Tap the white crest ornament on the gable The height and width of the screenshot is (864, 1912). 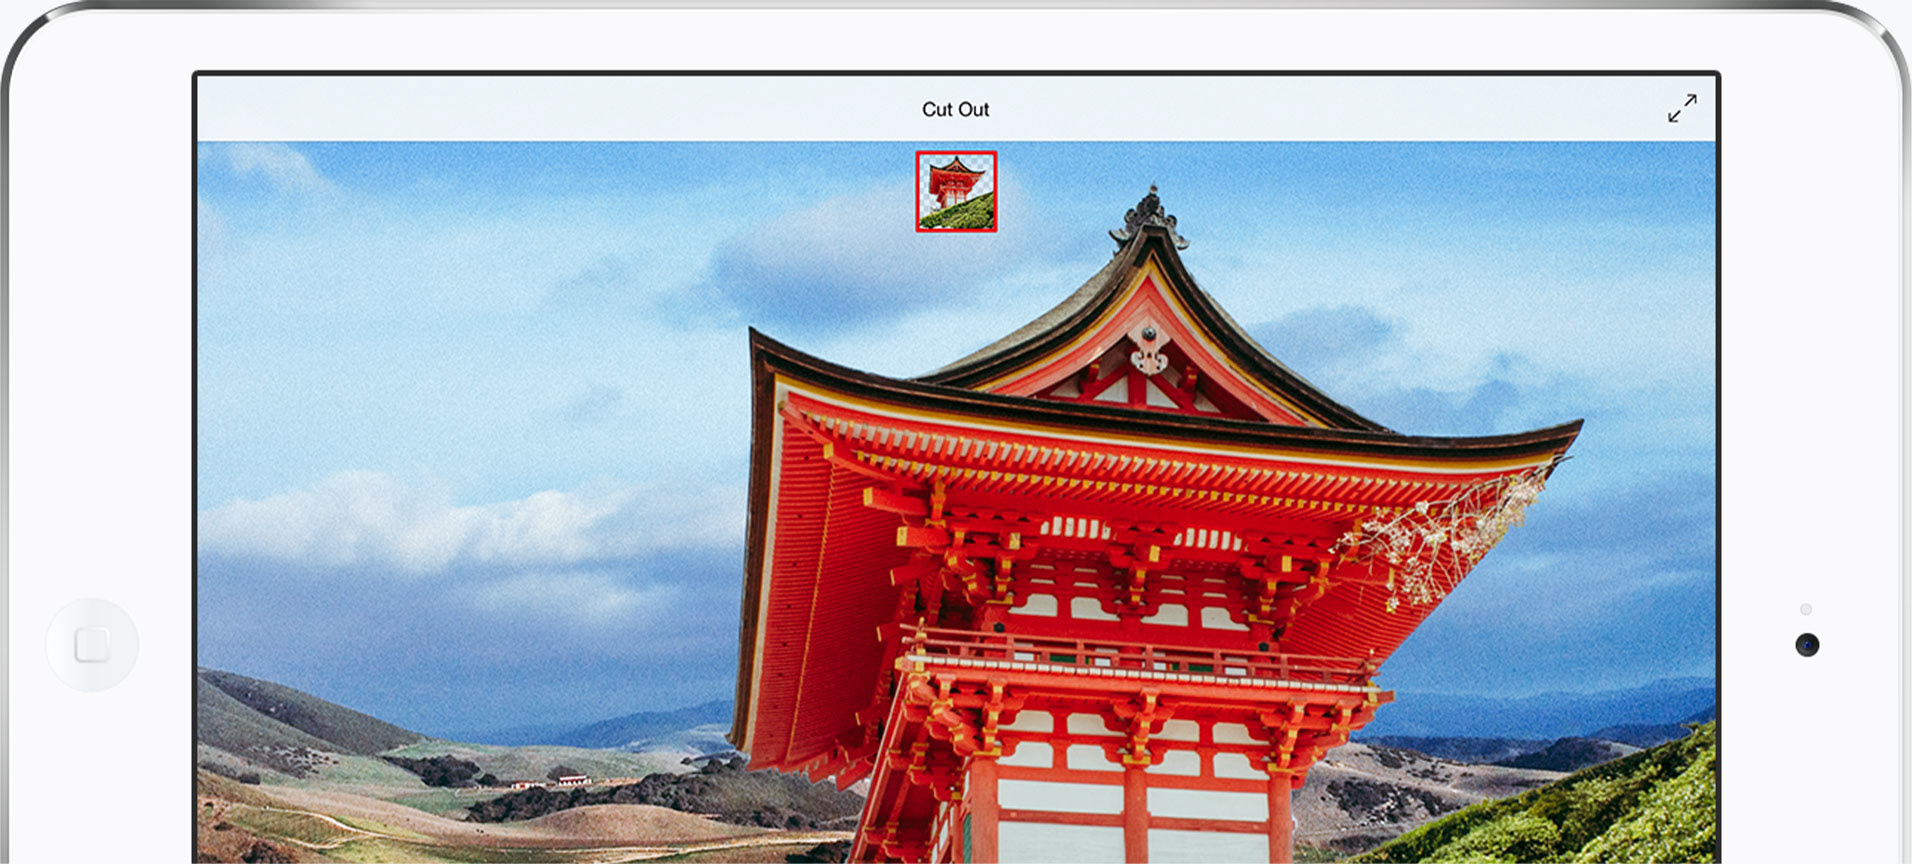1148,350
